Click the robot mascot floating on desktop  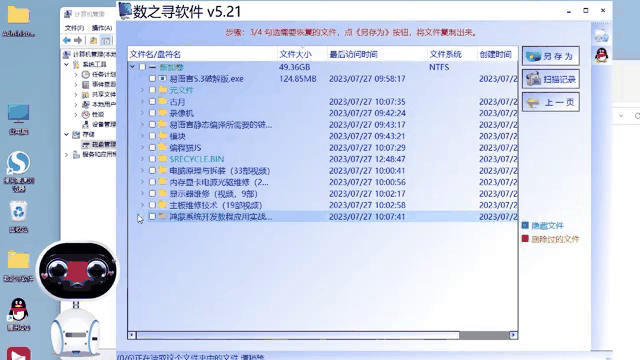coord(77,298)
